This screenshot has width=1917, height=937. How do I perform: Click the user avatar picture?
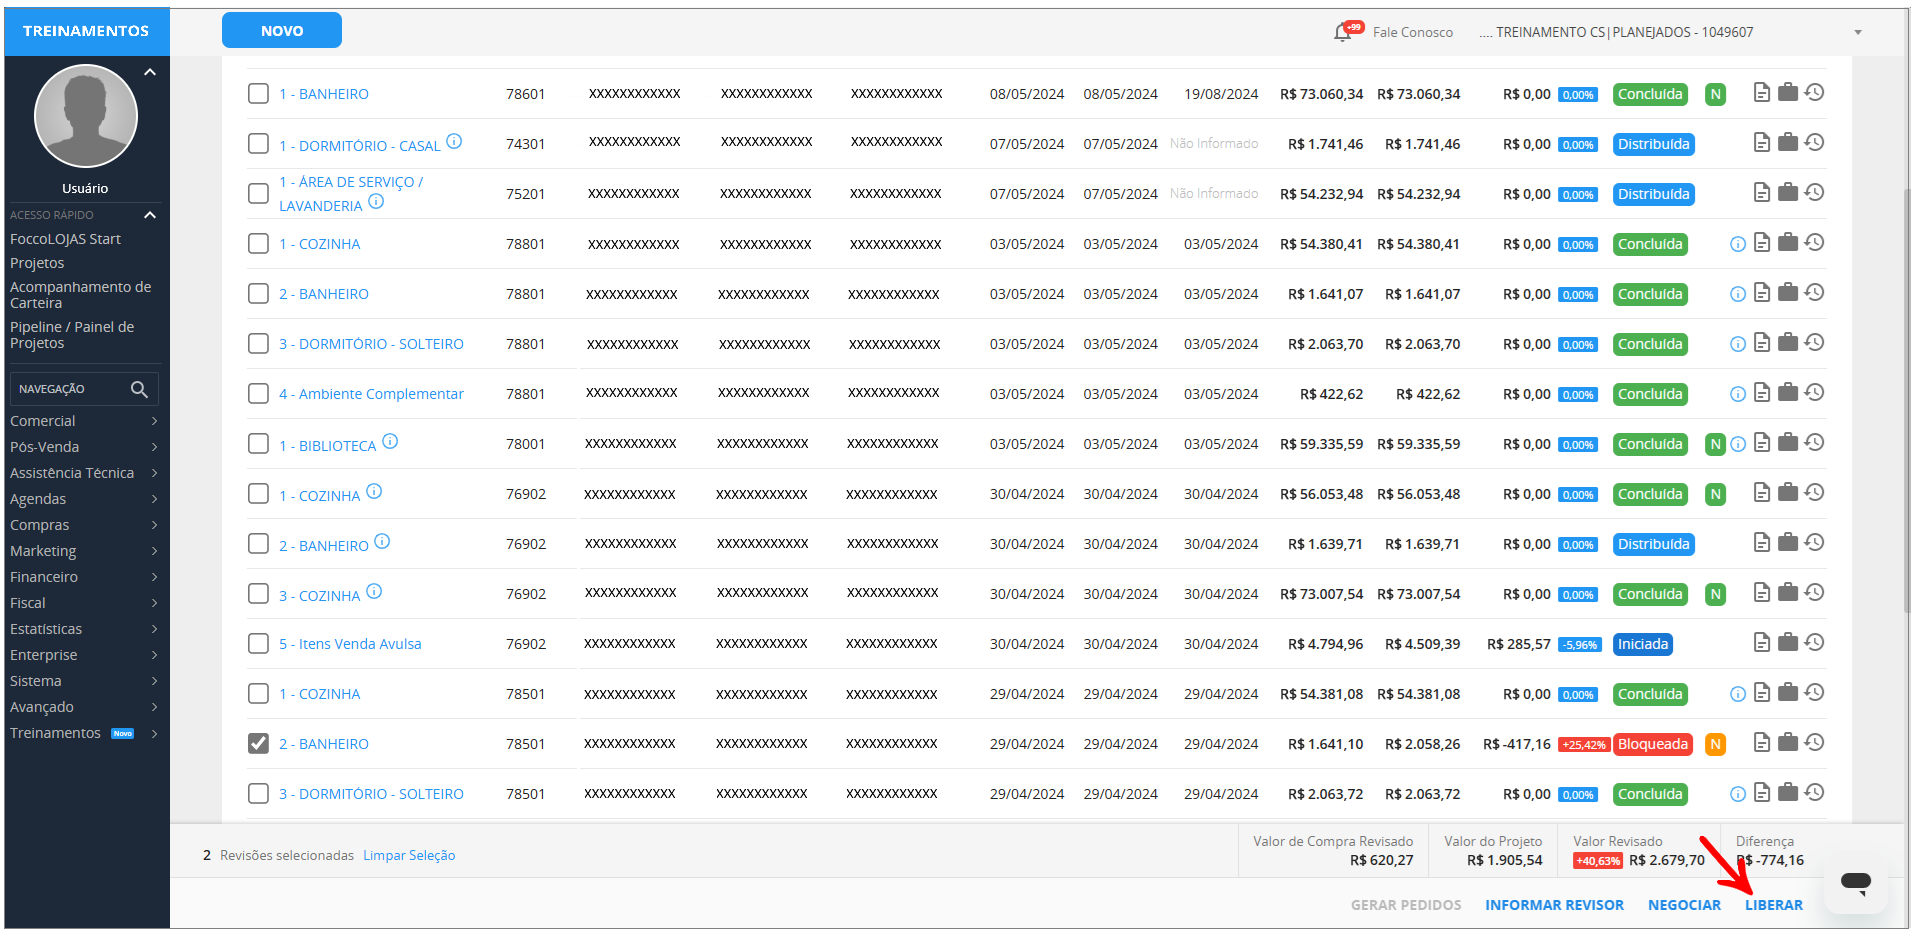click(x=86, y=116)
